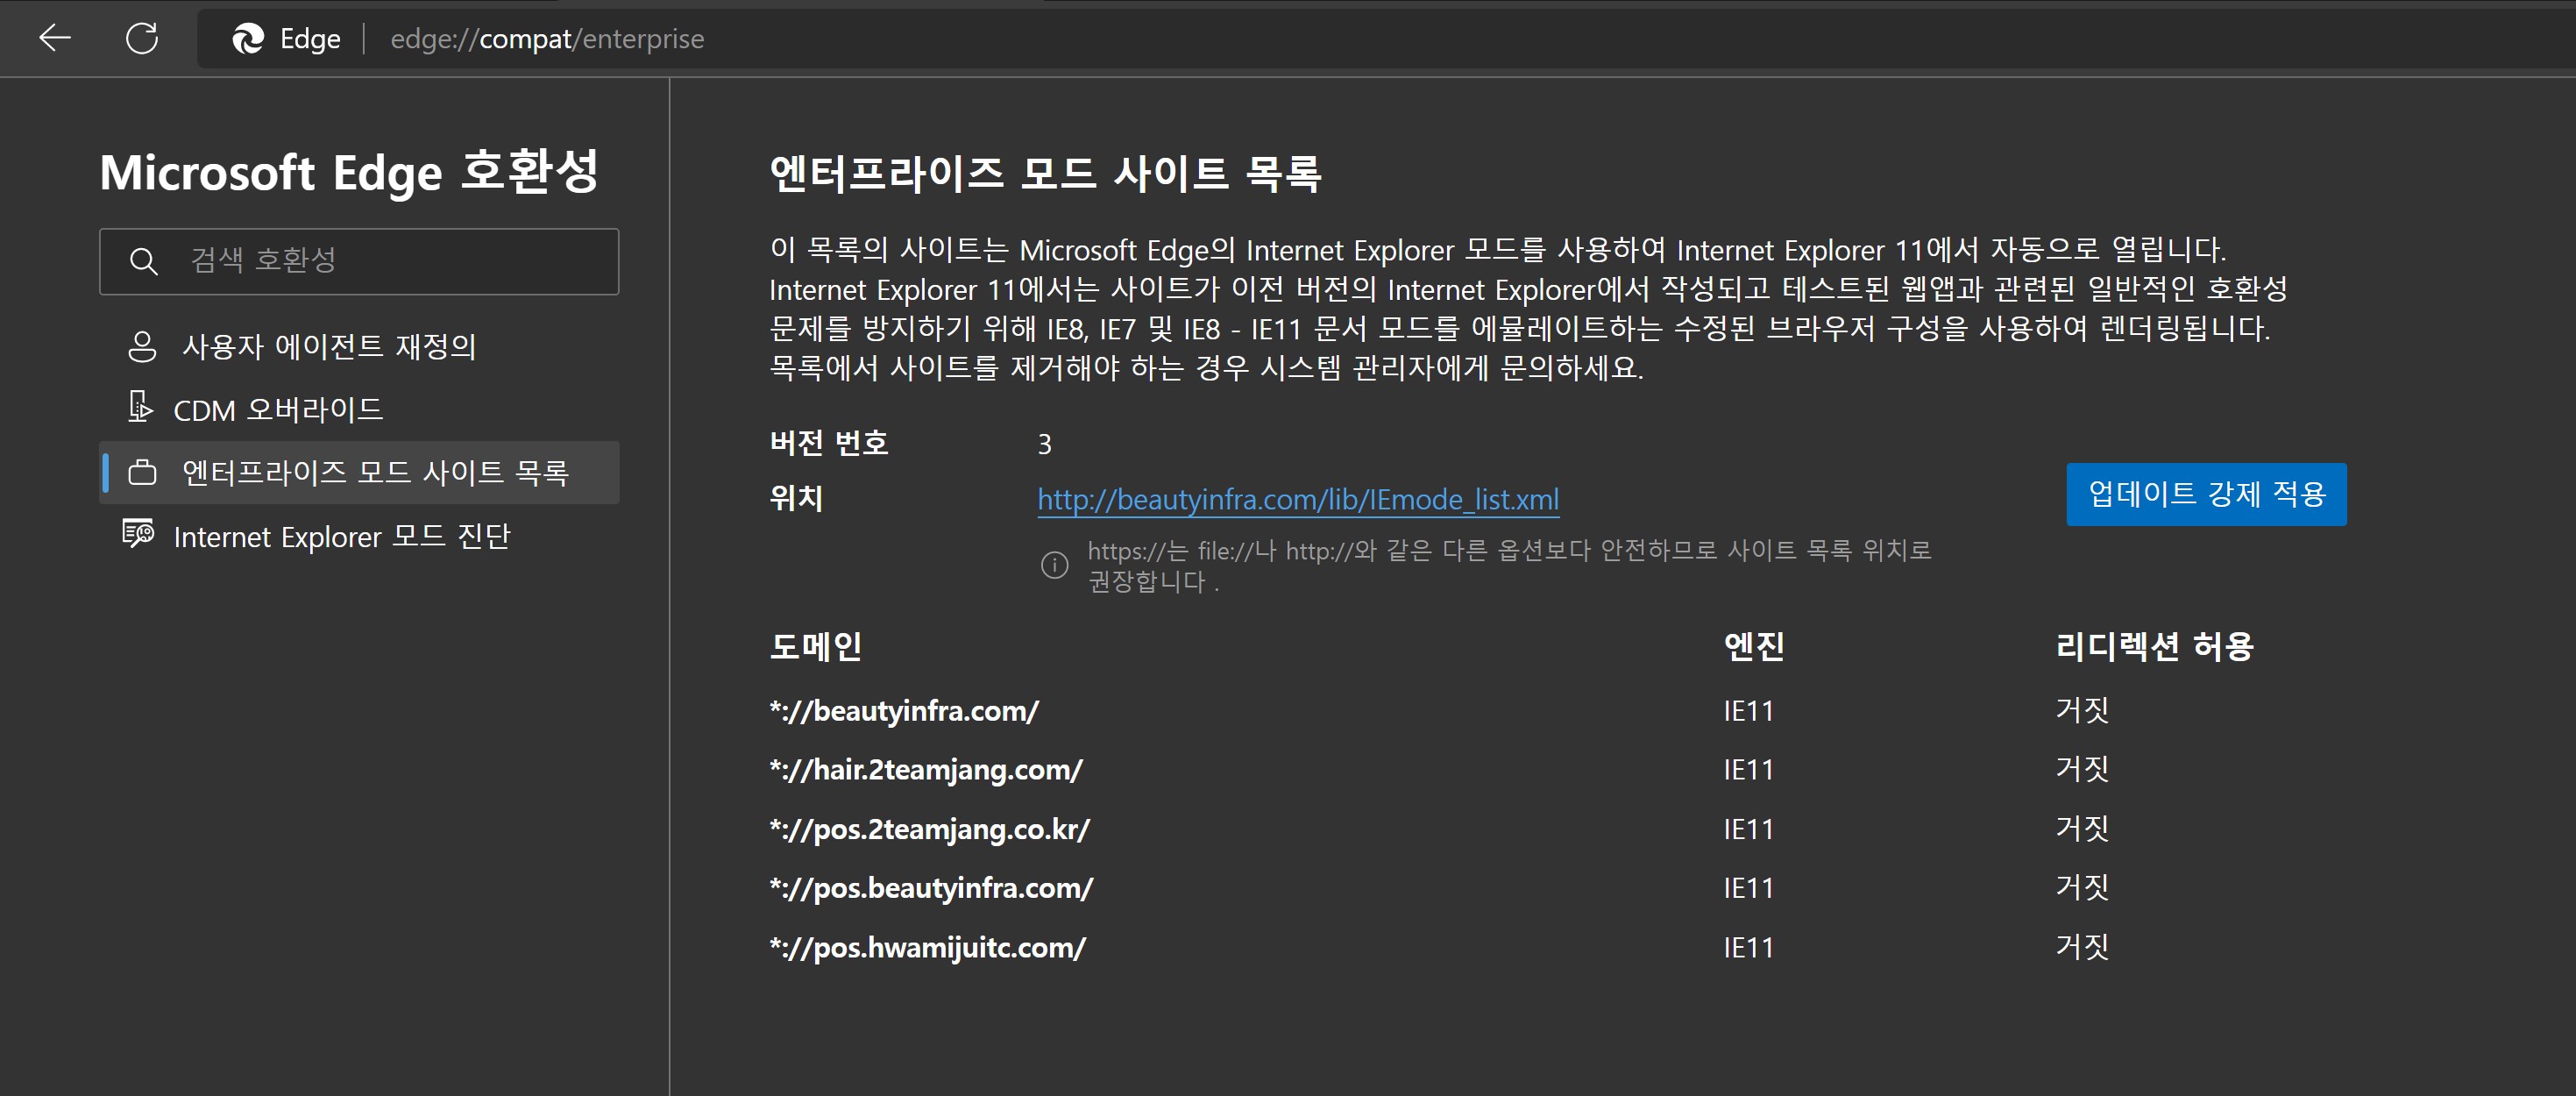Click the 엔진 column header
Viewport: 2576px width, 1096px height.
pyautogui.click(x=1754, y=646)
